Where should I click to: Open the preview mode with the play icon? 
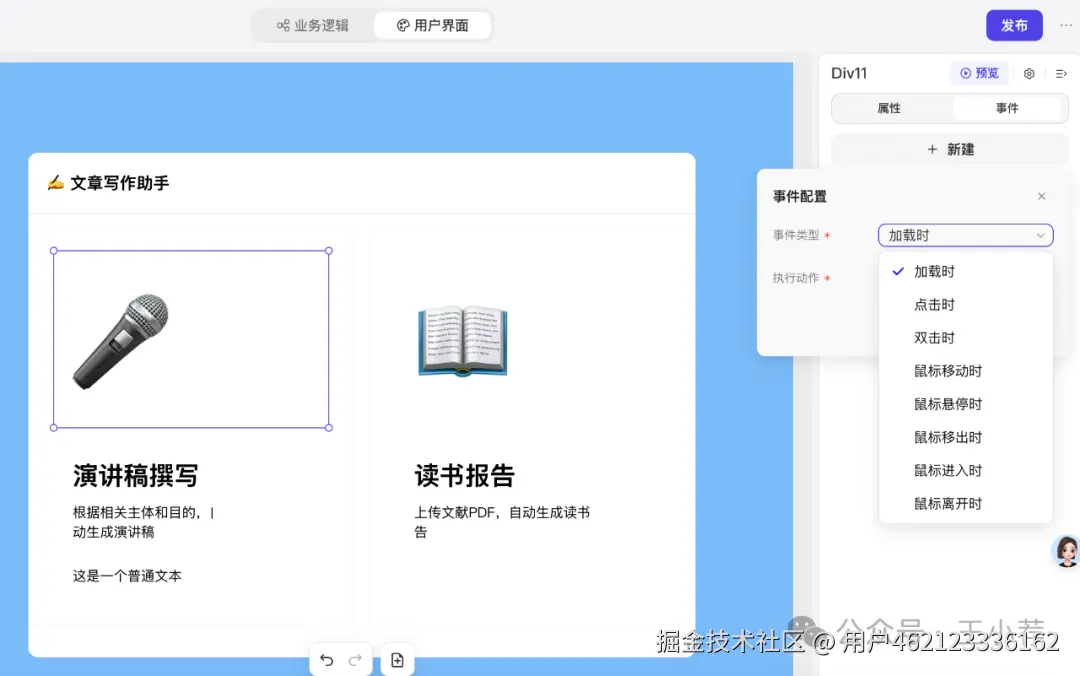point(978,72)
